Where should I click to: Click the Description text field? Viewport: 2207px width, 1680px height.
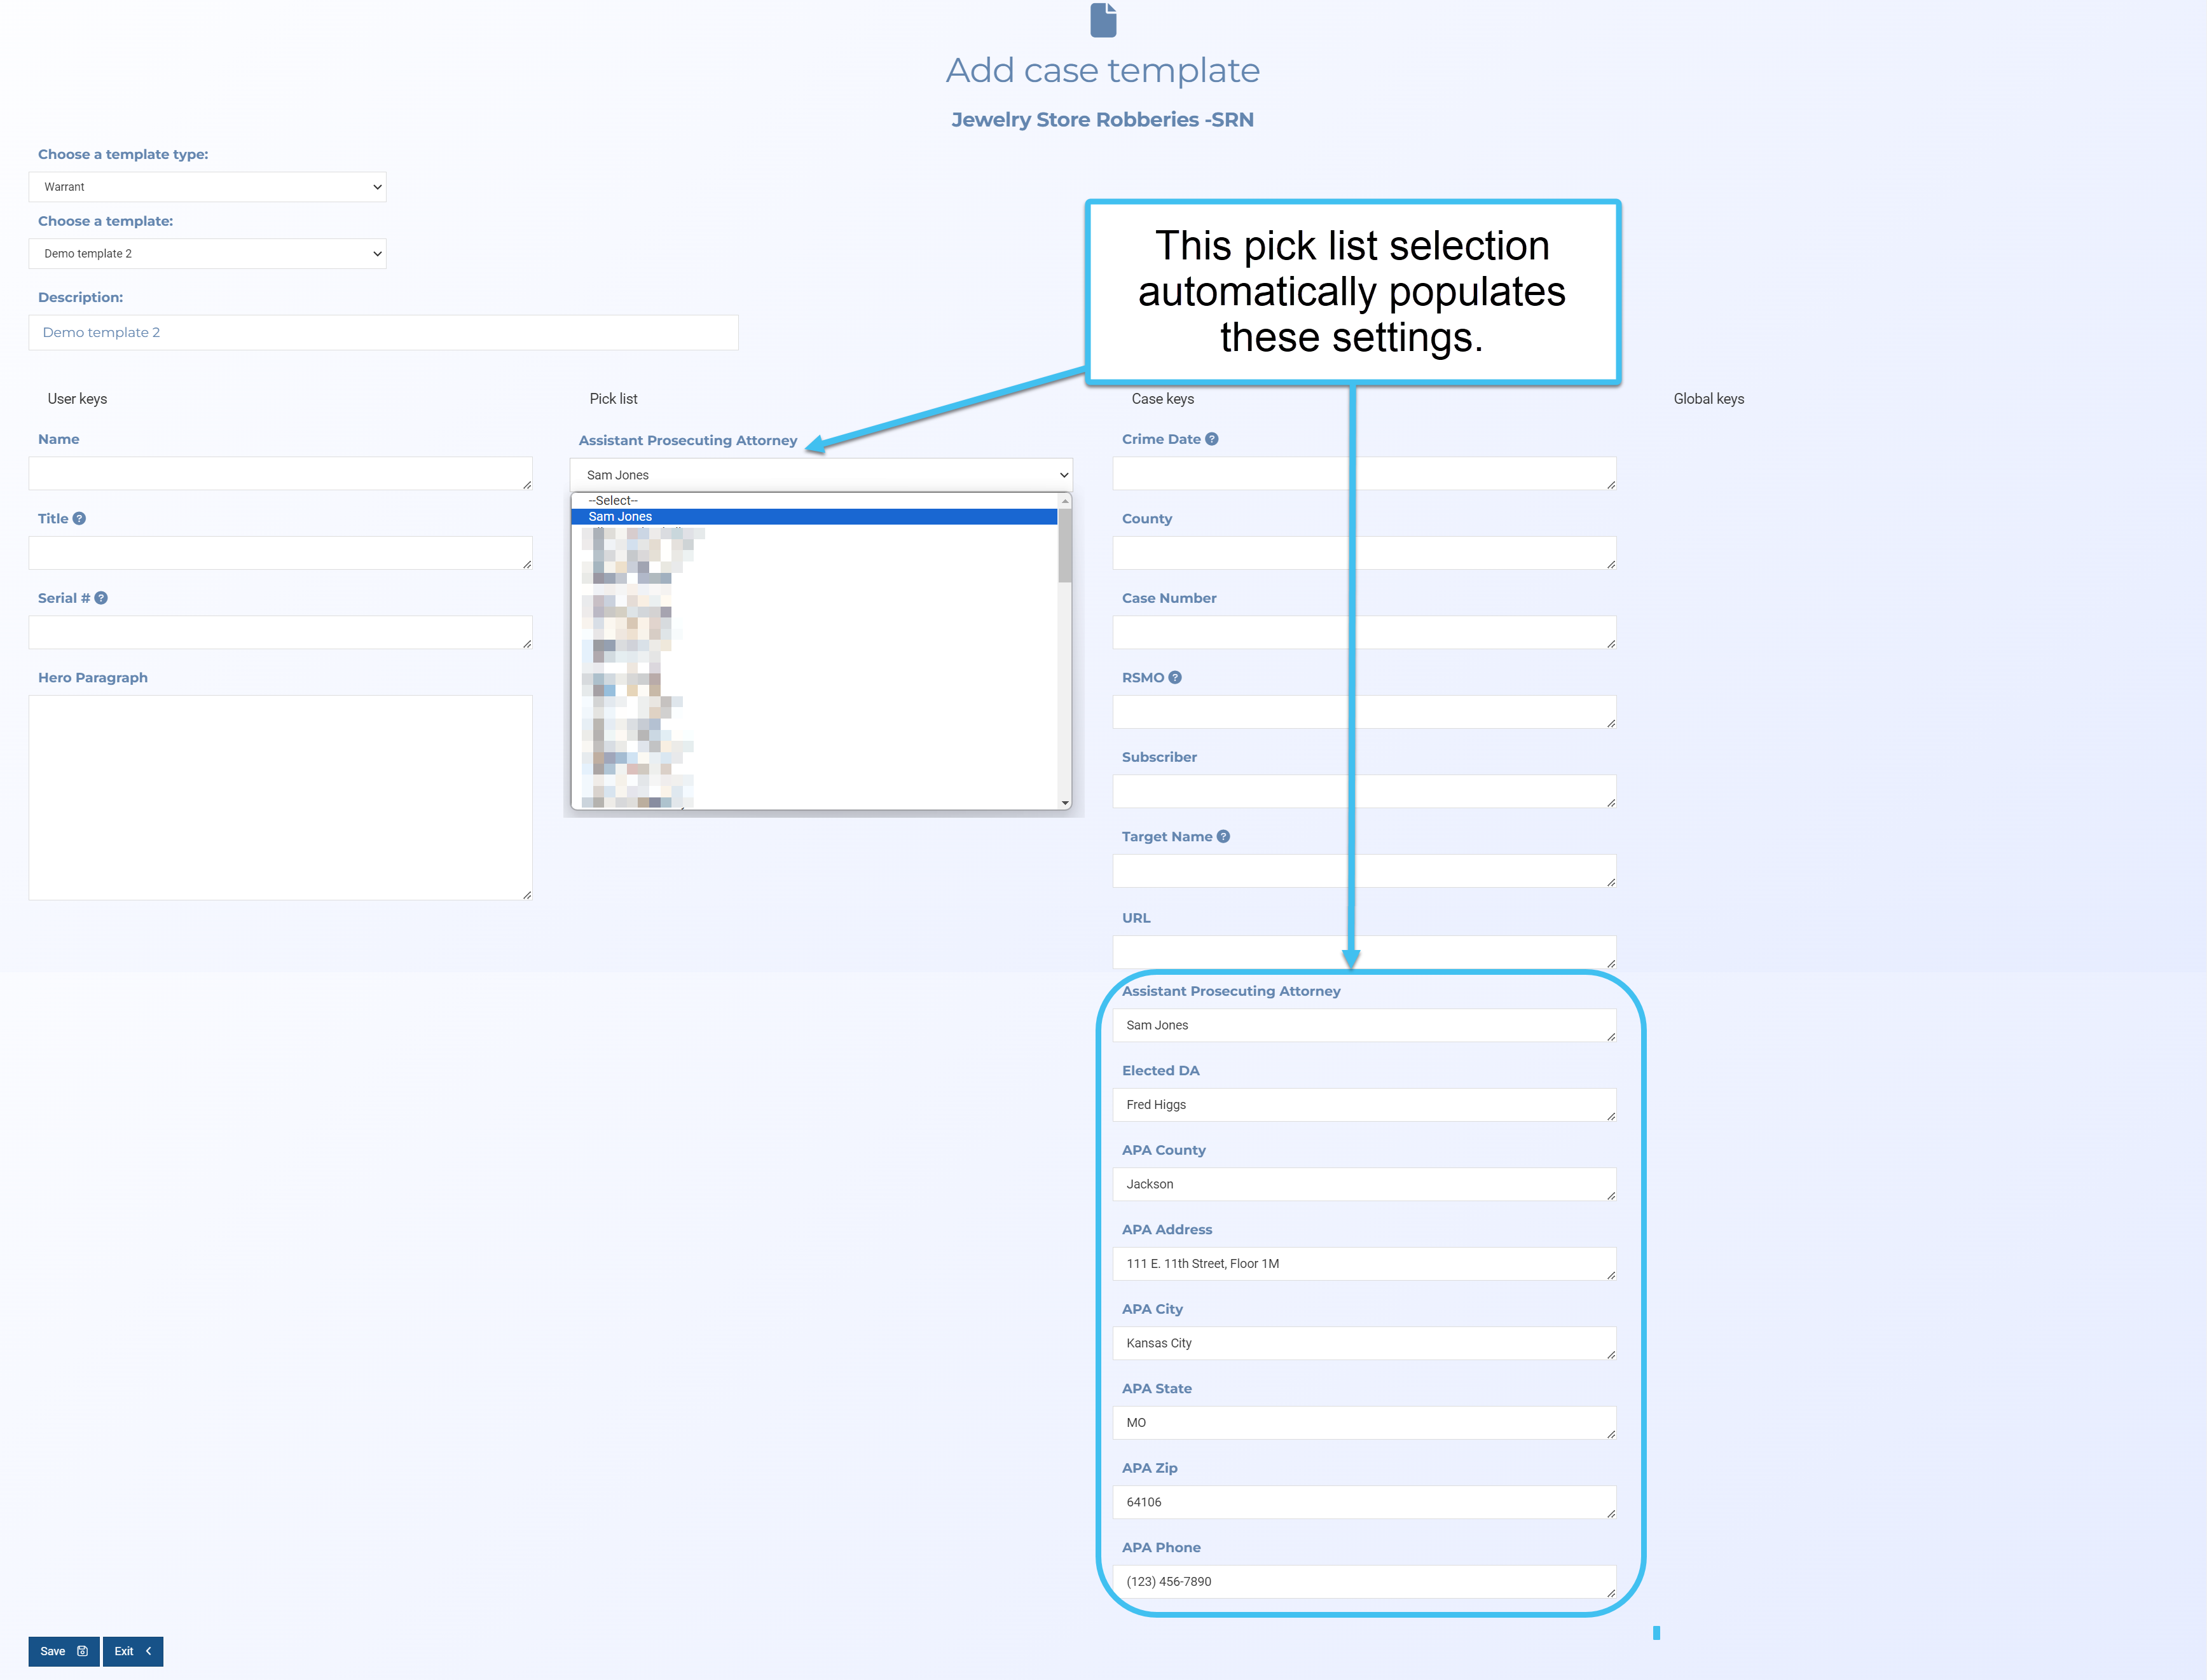383,332
